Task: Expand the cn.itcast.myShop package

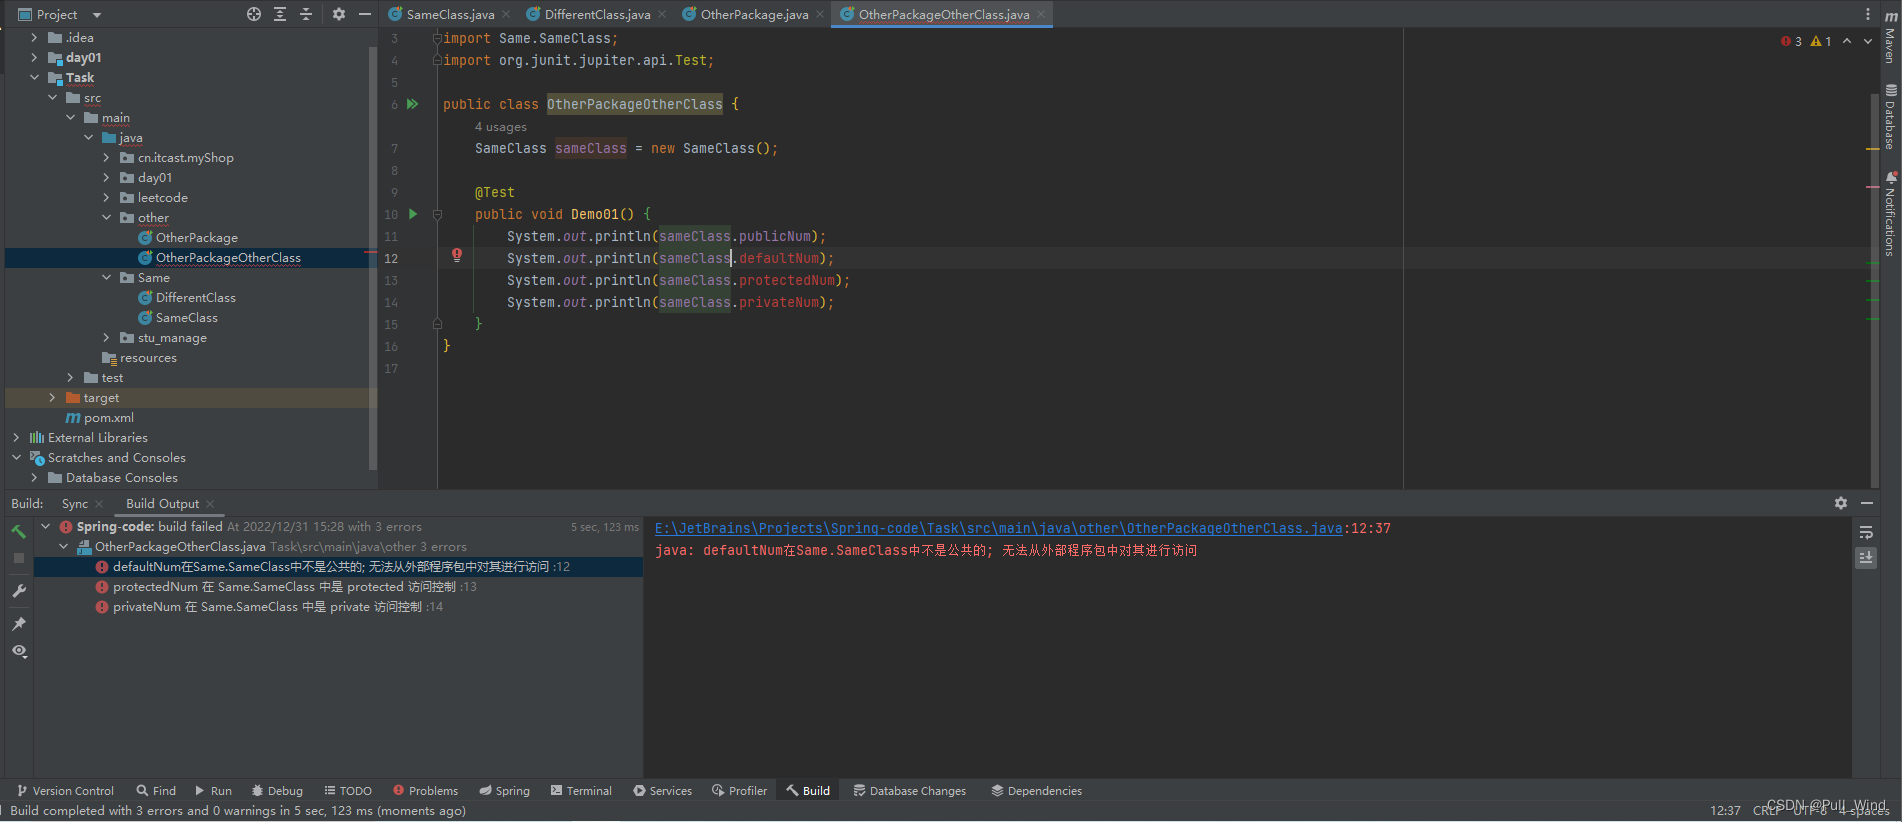Action: pos(106,158)
